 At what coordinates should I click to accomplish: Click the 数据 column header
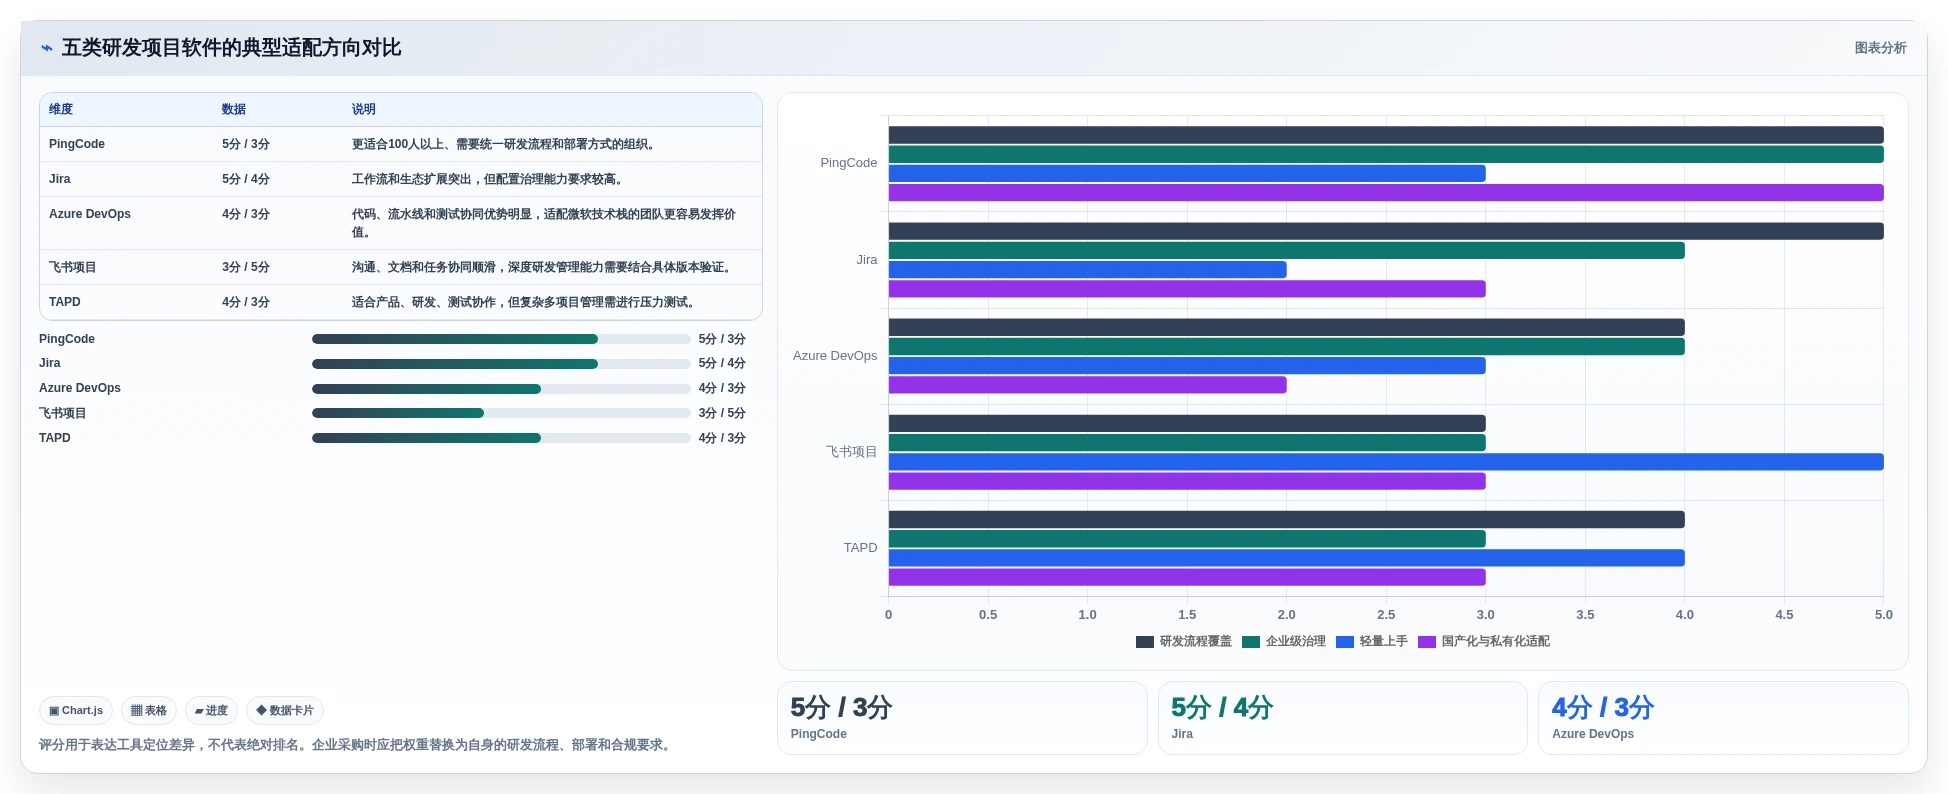tap(234, 110)
